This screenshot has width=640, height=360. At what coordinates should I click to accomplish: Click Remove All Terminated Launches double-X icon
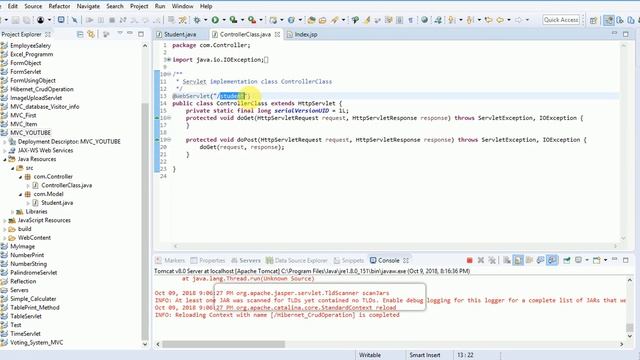[x=492, y=260]
